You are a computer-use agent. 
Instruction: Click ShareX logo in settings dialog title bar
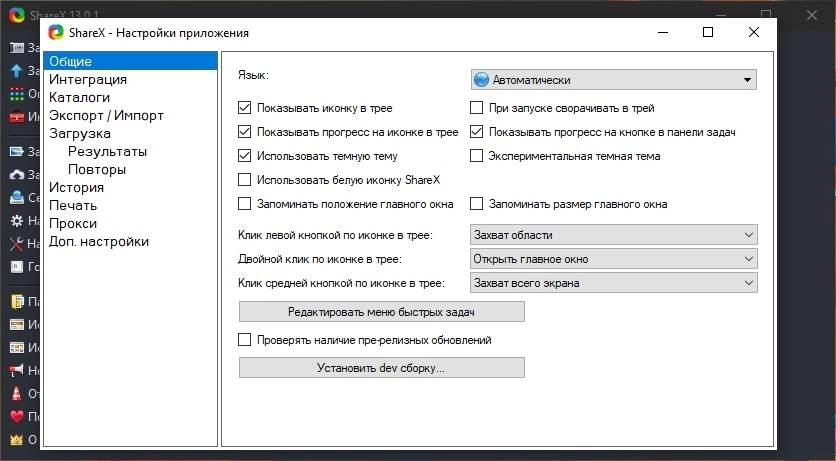(x=56, y=33)
